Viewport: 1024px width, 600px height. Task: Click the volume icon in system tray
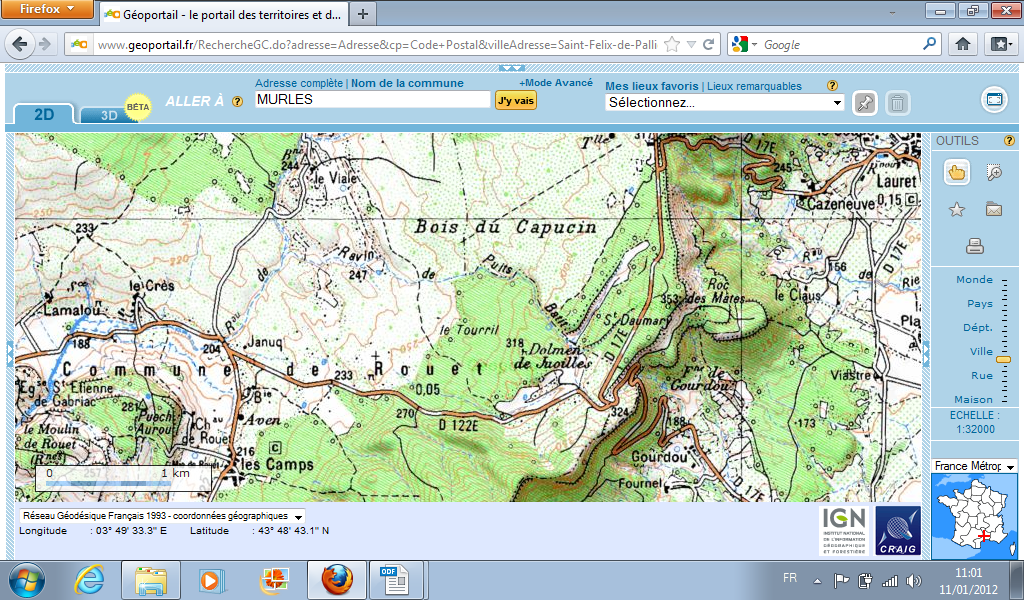point(914,580)
